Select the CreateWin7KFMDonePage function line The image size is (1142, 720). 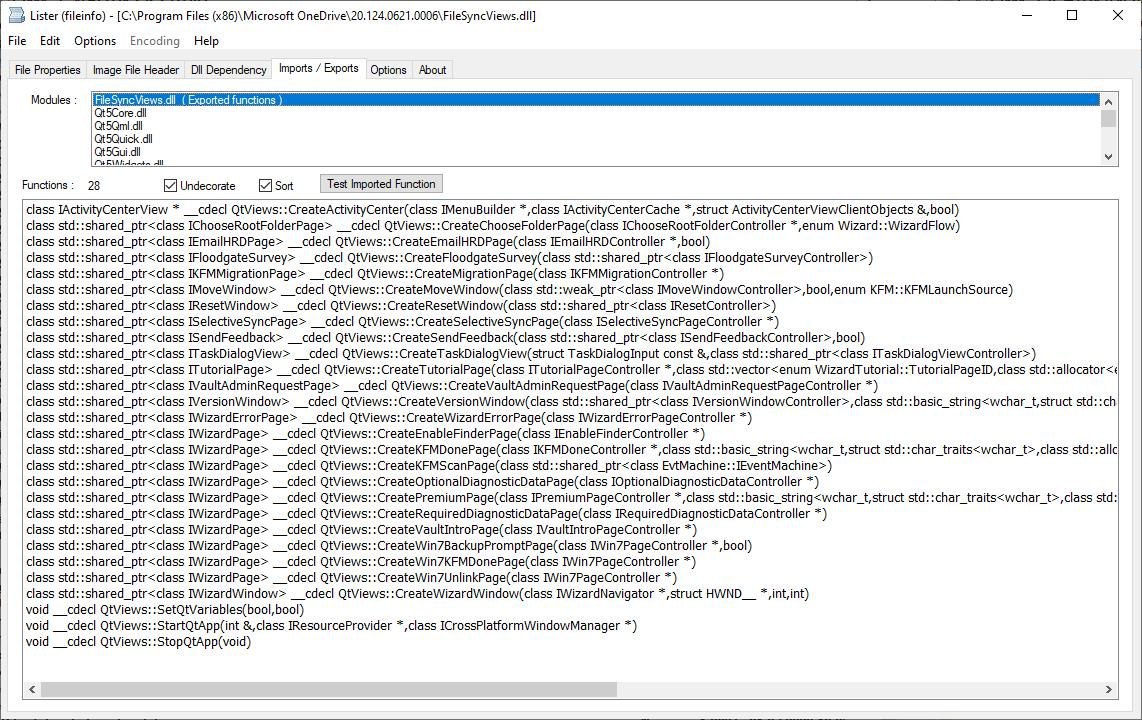361,562
